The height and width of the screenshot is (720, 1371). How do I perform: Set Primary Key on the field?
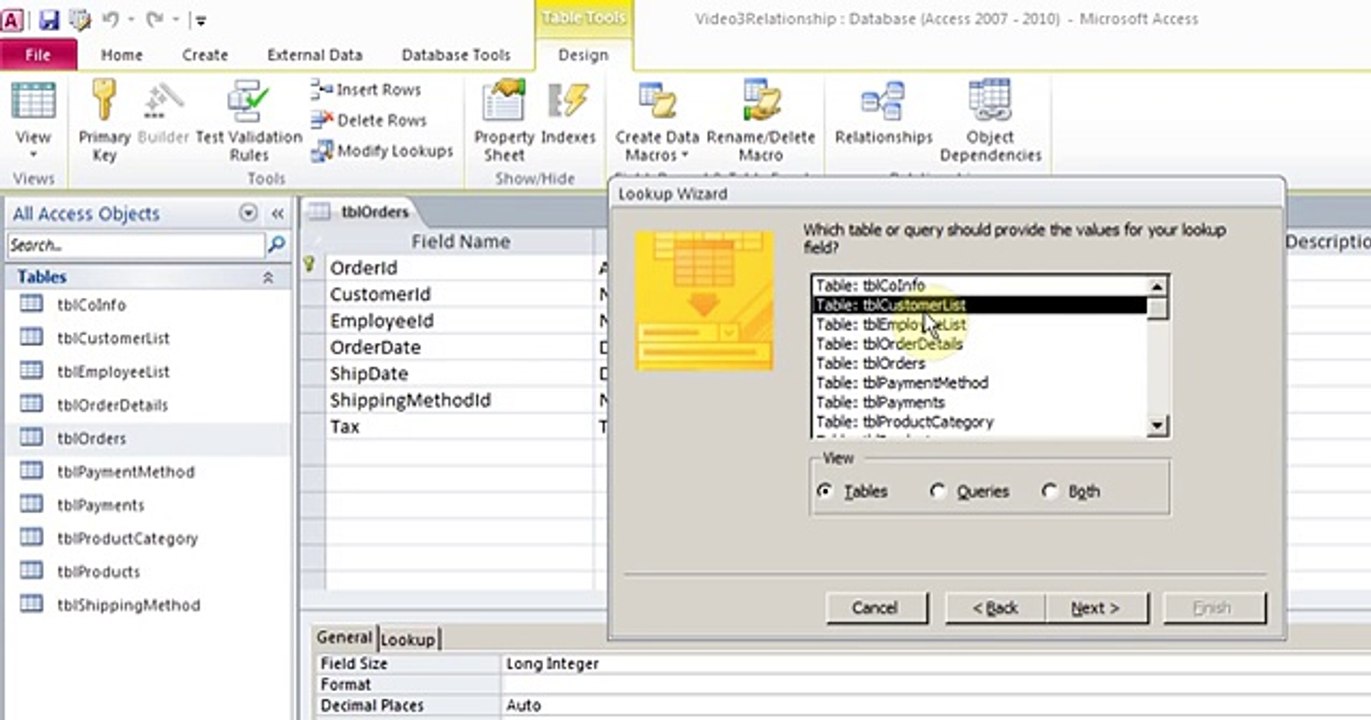pyautogui.click(x=104, y=121)
